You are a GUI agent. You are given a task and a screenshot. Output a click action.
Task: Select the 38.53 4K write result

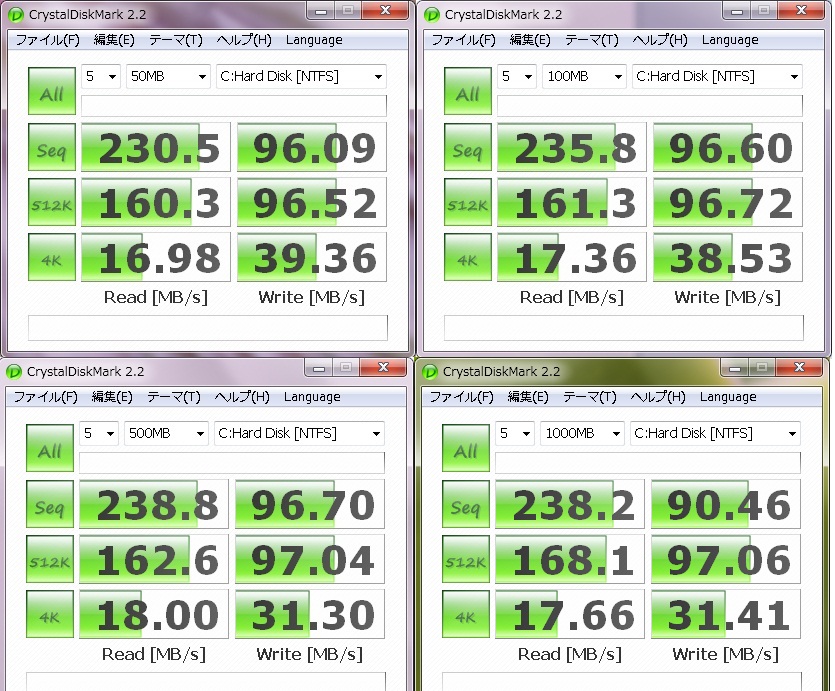pos(728,257)
